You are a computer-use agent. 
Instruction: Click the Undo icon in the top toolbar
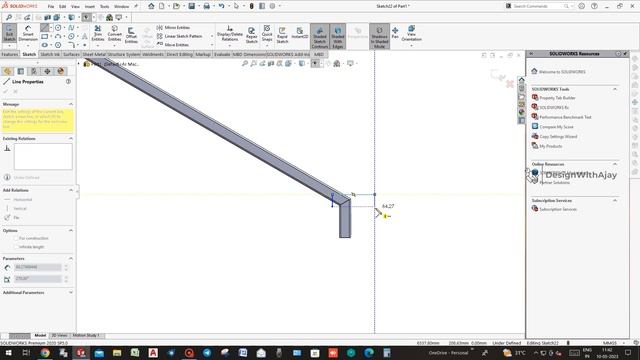221,6
